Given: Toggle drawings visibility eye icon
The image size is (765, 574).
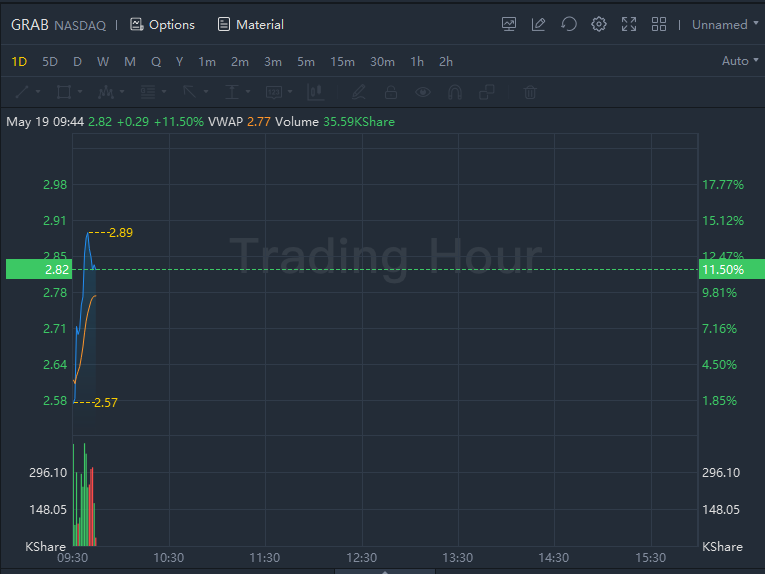Looking at the screenshot, I should [423, 92].
